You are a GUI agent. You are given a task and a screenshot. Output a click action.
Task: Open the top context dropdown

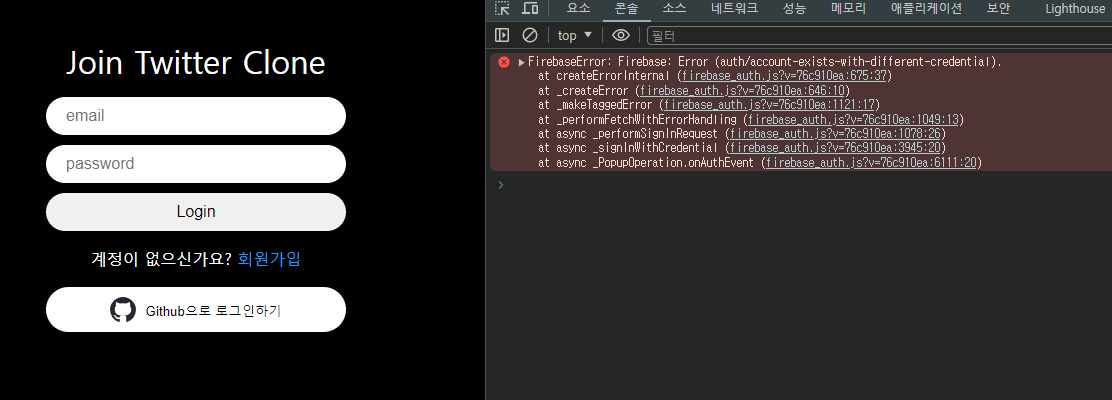[x=574, y=35]
